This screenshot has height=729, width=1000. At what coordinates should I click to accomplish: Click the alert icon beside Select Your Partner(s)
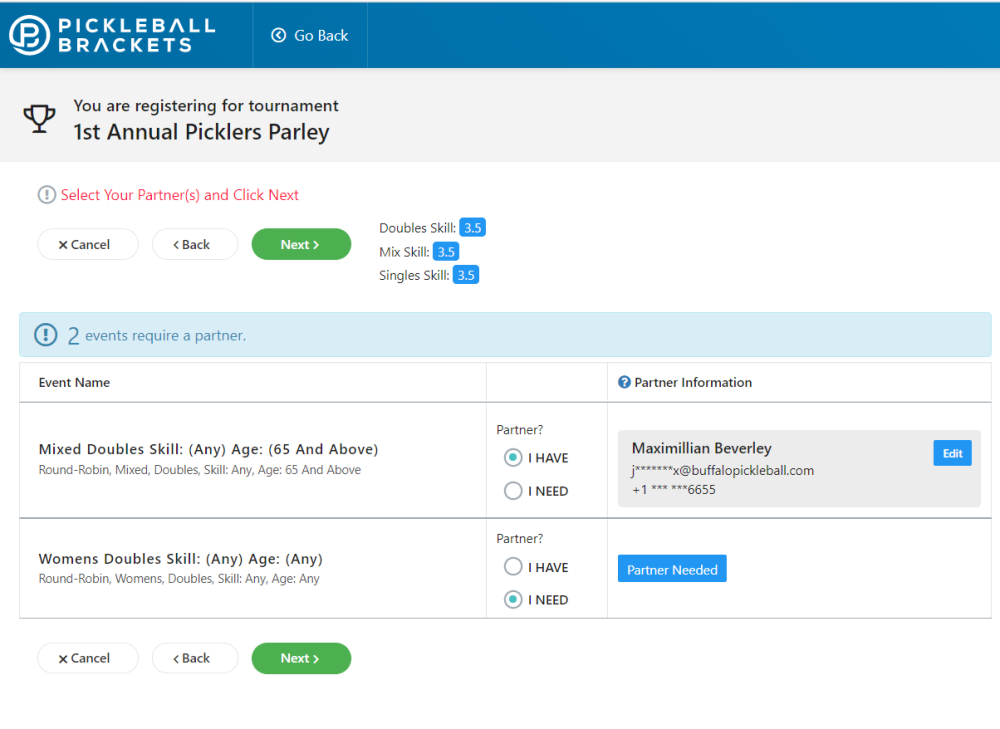coord(47,195)
